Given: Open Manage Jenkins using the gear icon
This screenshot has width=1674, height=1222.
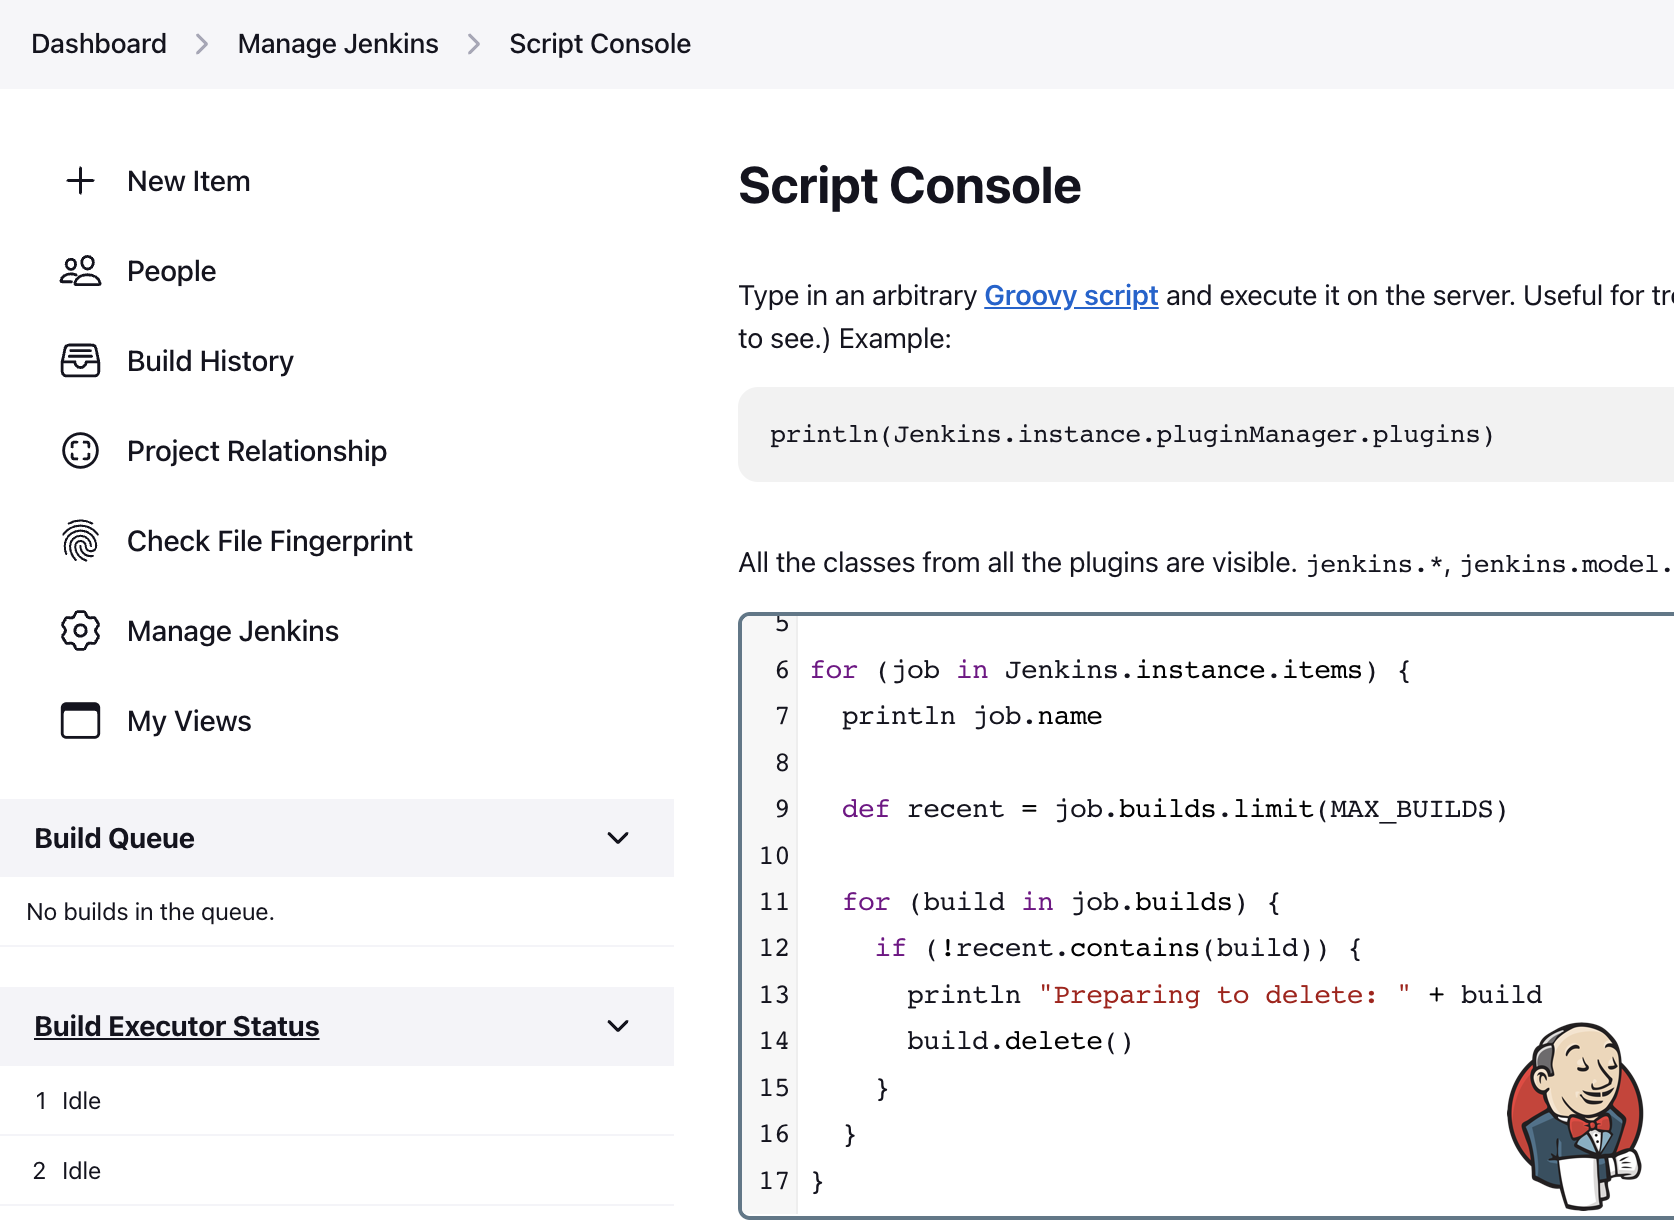Looking at the screenshot, I should [80, 631].
